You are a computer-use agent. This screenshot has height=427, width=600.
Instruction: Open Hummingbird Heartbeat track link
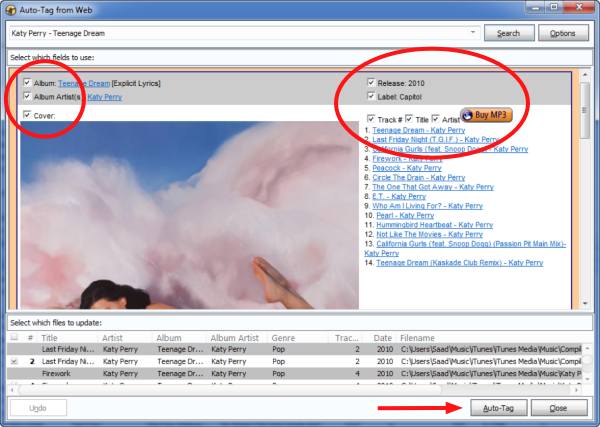click(x=434, y=225)
